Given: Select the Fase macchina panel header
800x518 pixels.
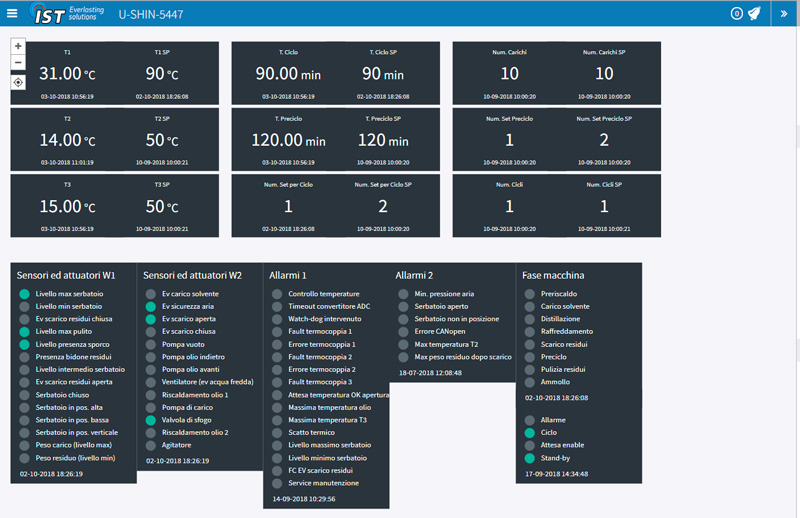Looking at the screenshot, I should [x=555, y=274].
